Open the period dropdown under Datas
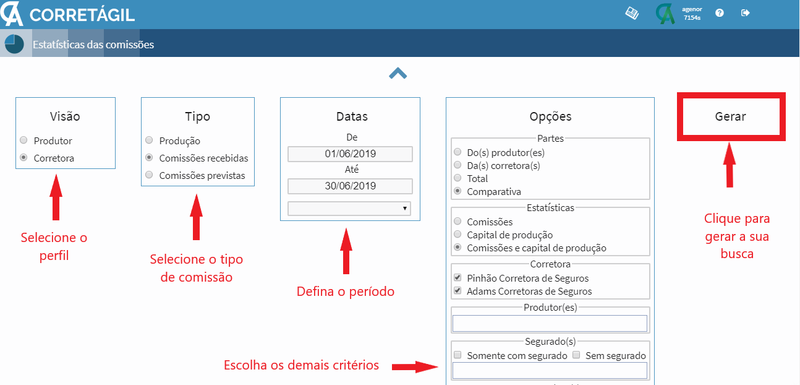 pyautogui.click(x=349, y=208)
